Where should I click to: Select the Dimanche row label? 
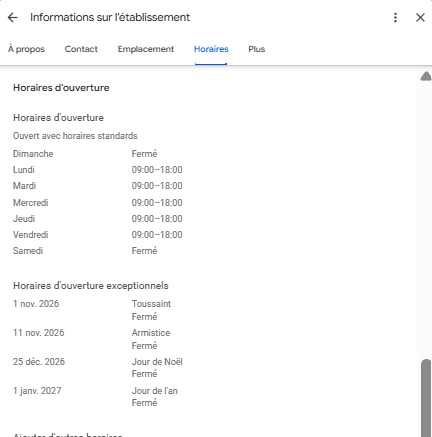[x=33, y=154]
